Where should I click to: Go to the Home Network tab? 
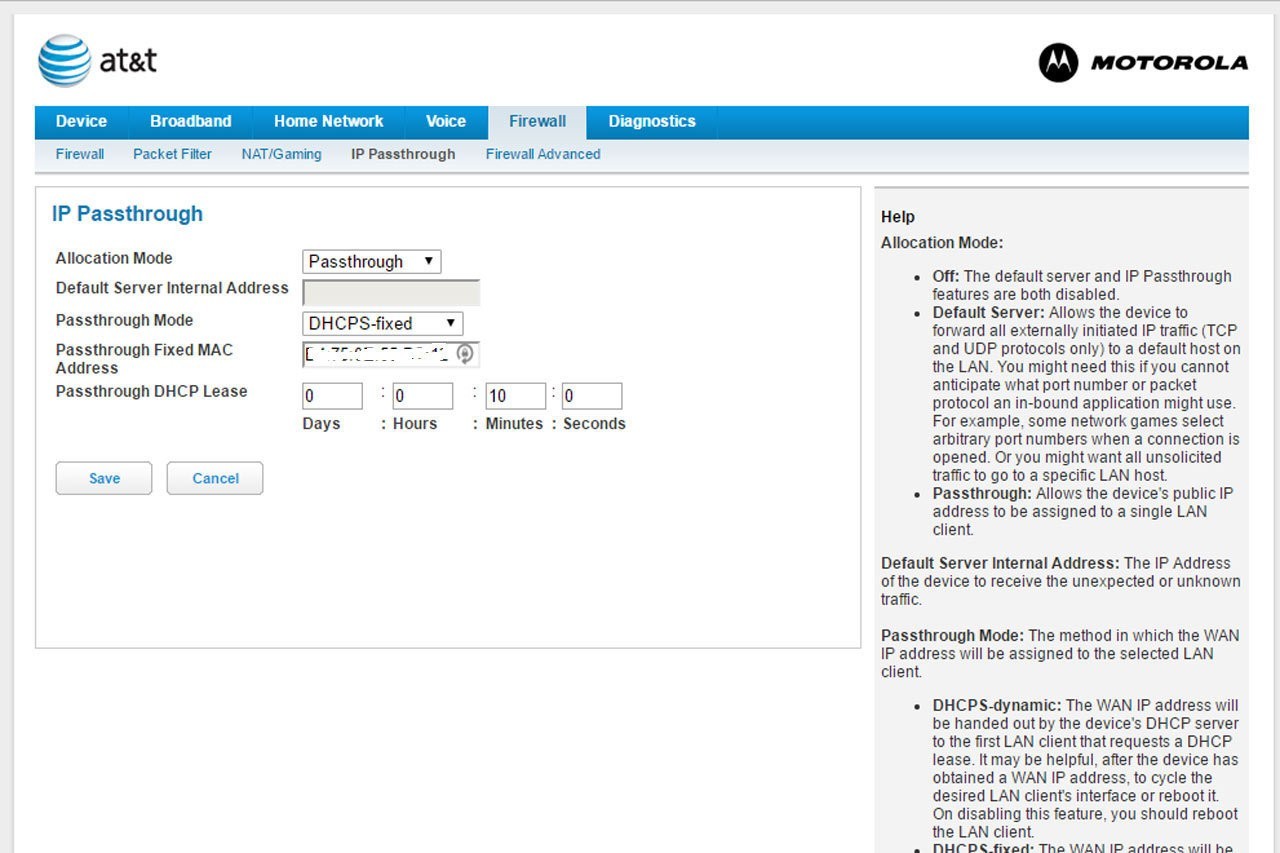[328, 122]
